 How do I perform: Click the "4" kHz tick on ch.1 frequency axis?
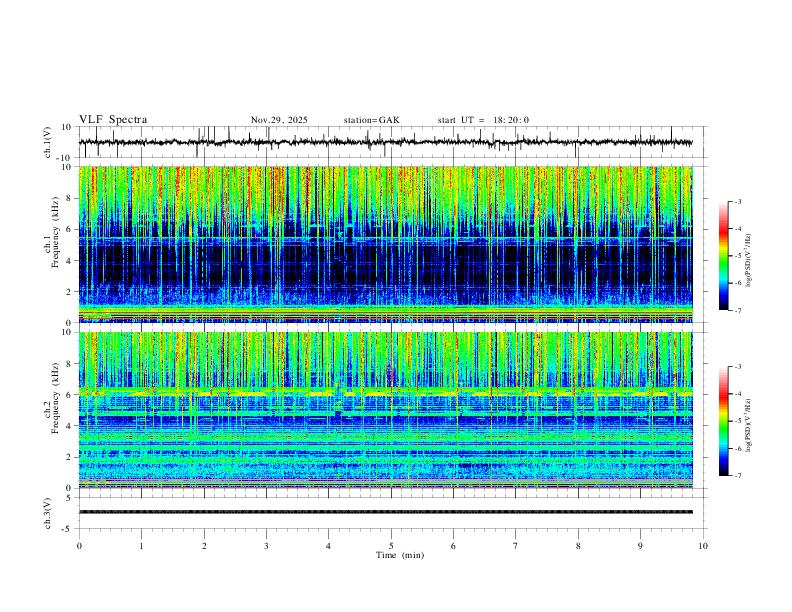(x=70, y=261)
